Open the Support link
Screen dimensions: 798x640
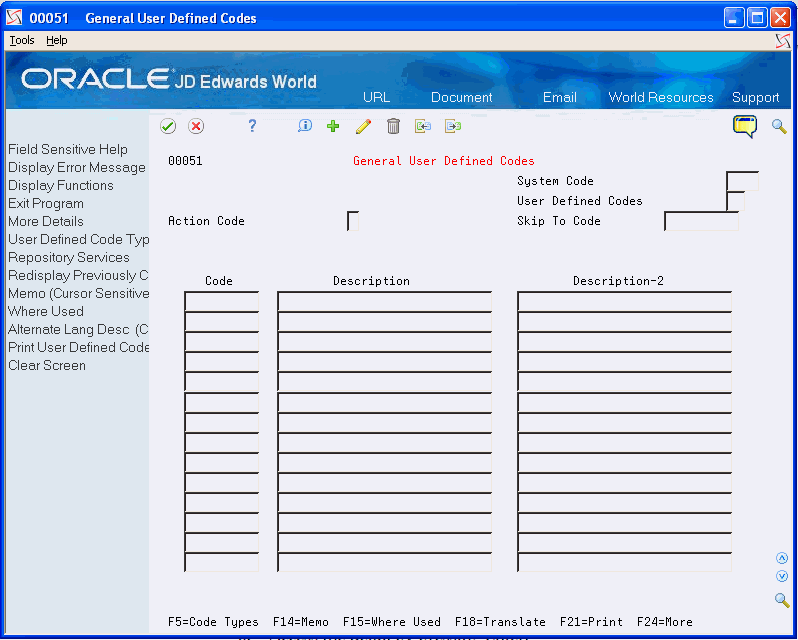[756, 97]
